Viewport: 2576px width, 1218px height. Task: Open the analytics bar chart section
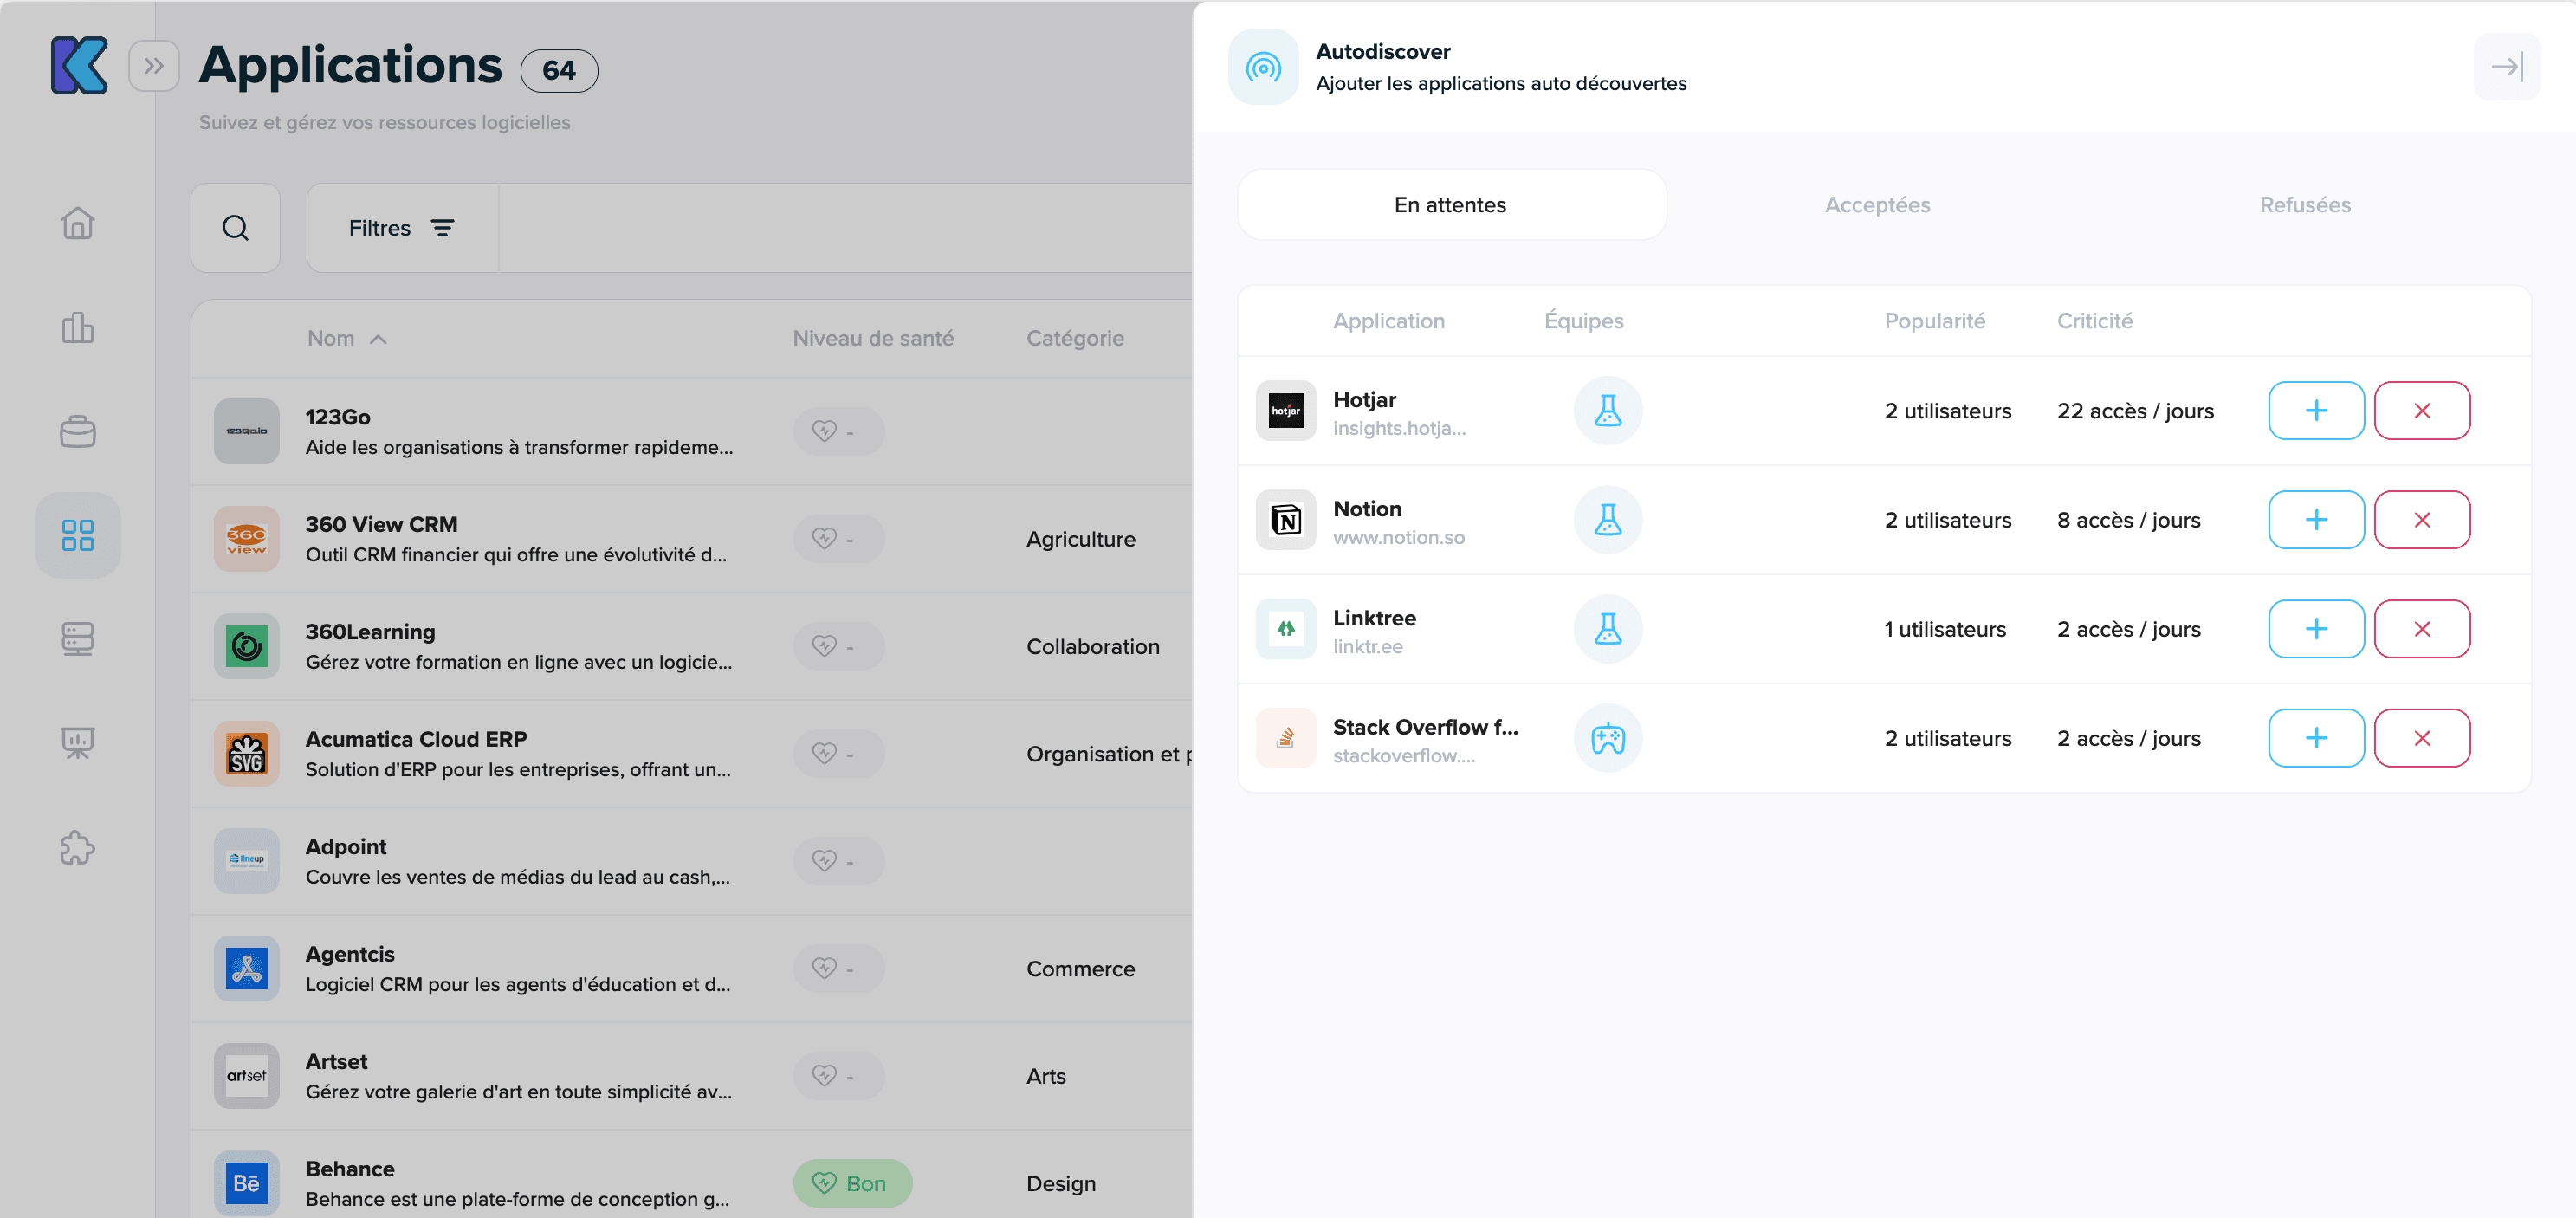pos(77,328)
